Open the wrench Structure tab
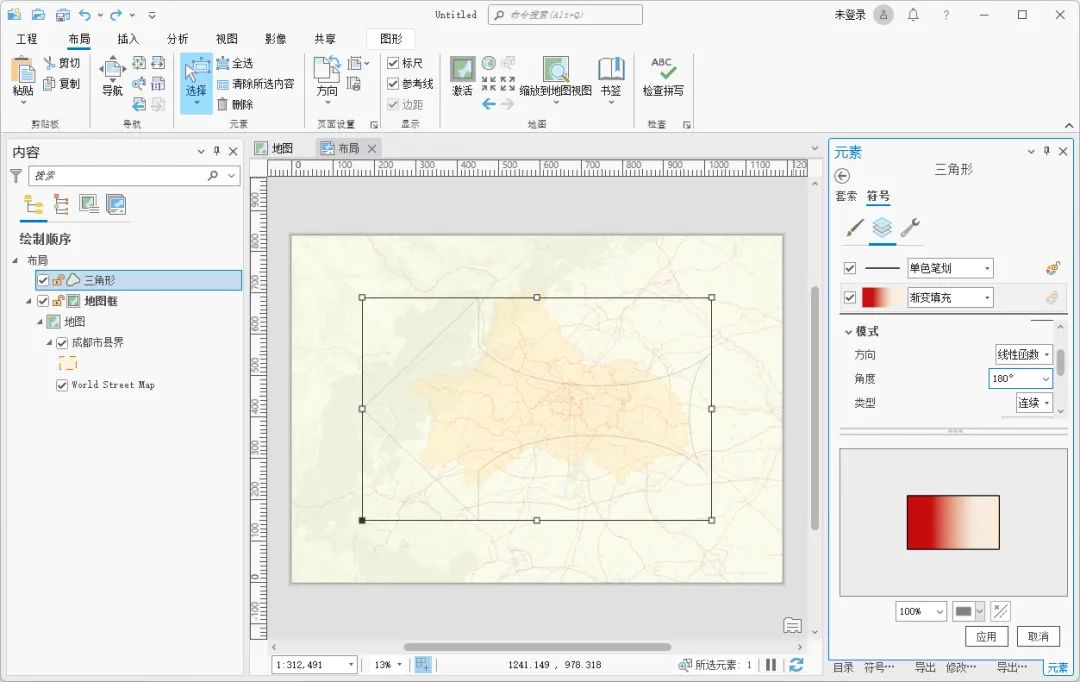The image size is (1080, 682). pos(910,227)
